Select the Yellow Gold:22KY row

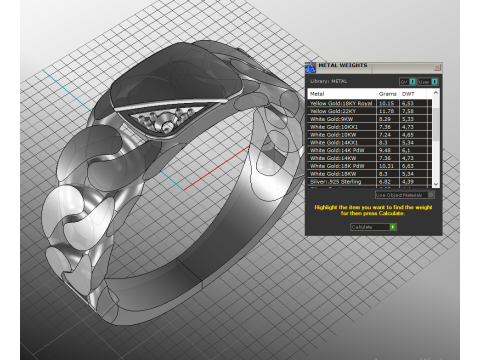click(x=369, y=111)
